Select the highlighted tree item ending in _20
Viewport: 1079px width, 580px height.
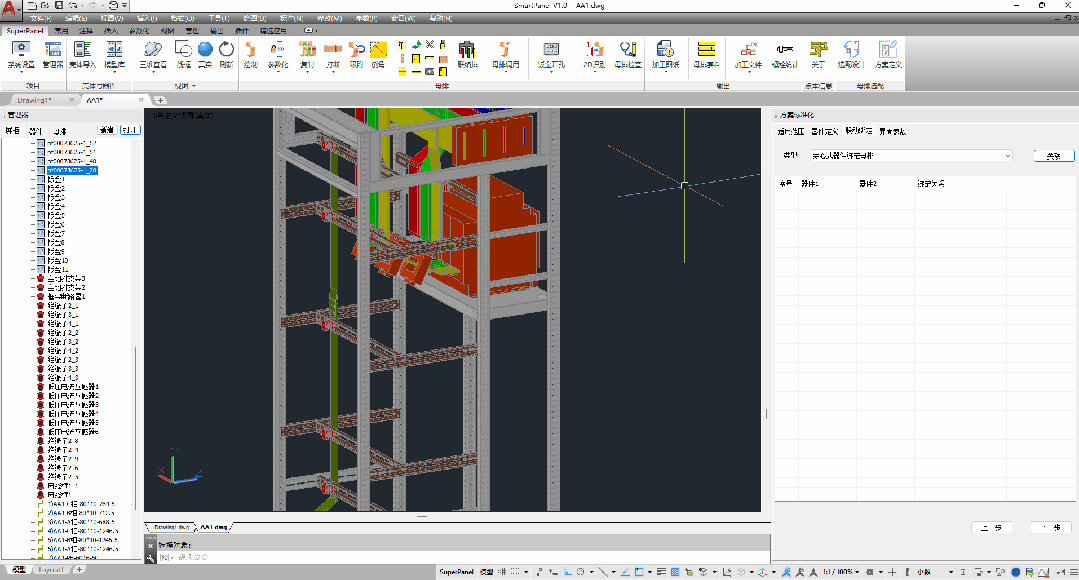pos(72,170)
